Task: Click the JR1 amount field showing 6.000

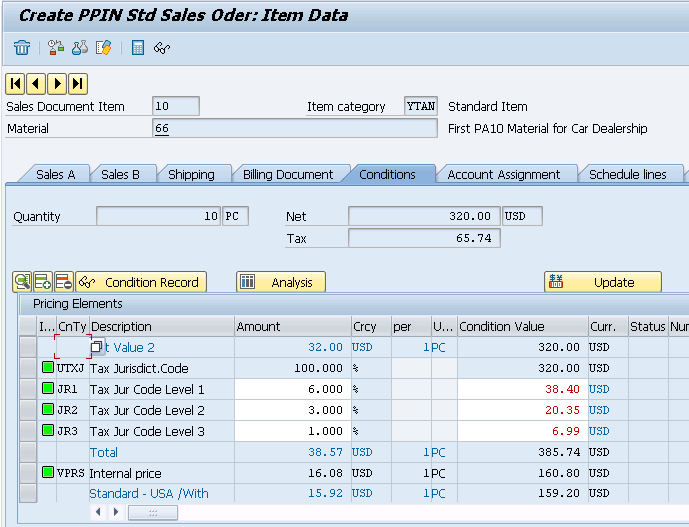Action: point(290,389)
